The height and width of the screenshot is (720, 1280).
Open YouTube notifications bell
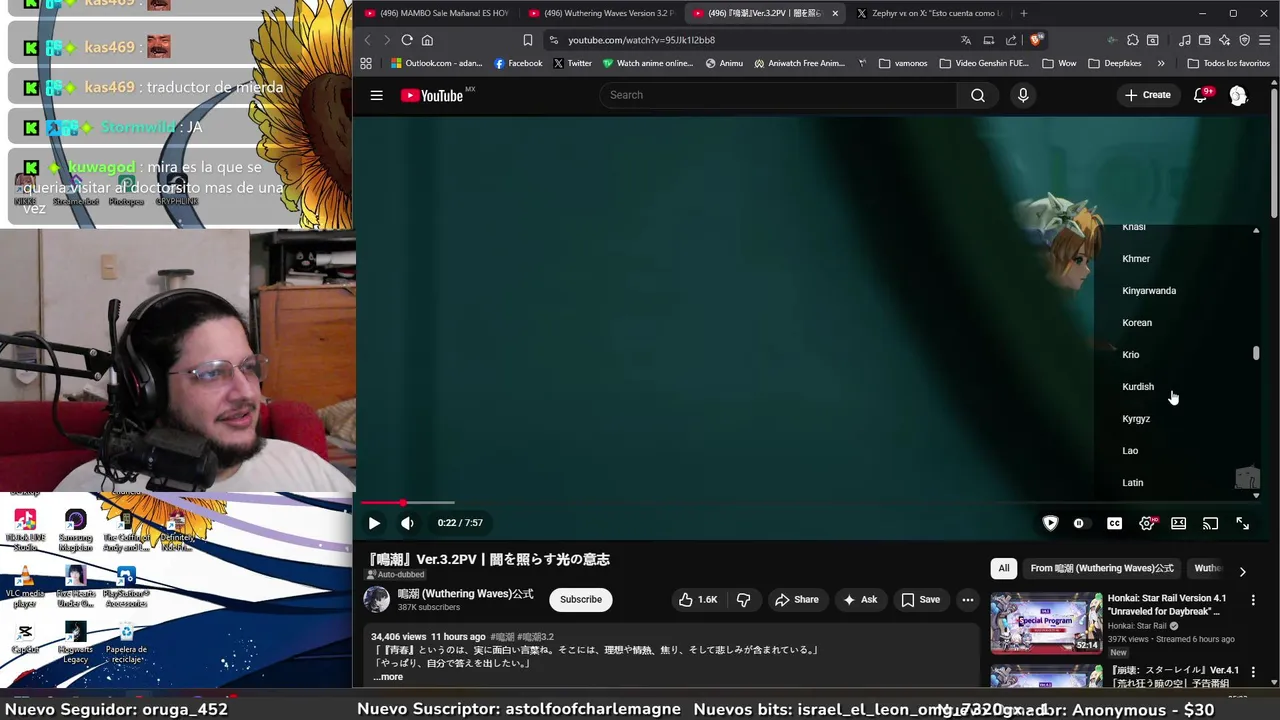click(1201, 95)
